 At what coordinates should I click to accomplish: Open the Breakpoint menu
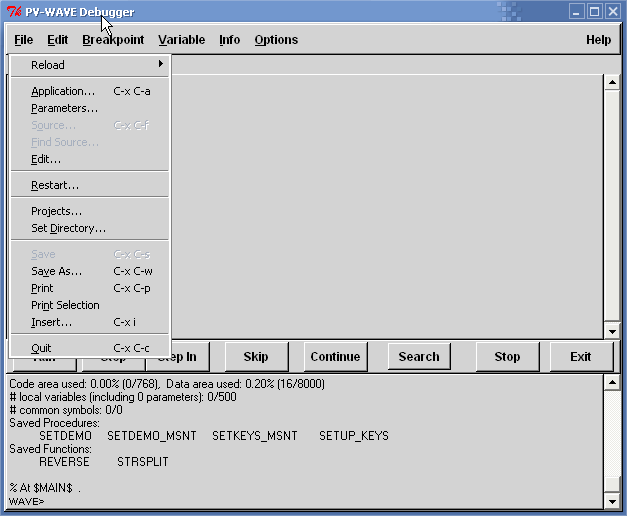click(x=113, y=40)
